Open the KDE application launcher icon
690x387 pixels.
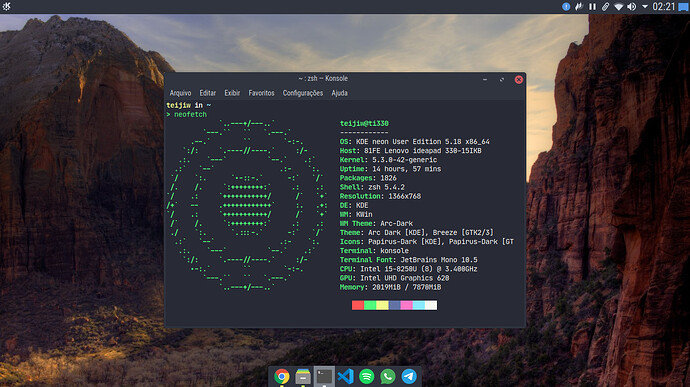[6, 6]
